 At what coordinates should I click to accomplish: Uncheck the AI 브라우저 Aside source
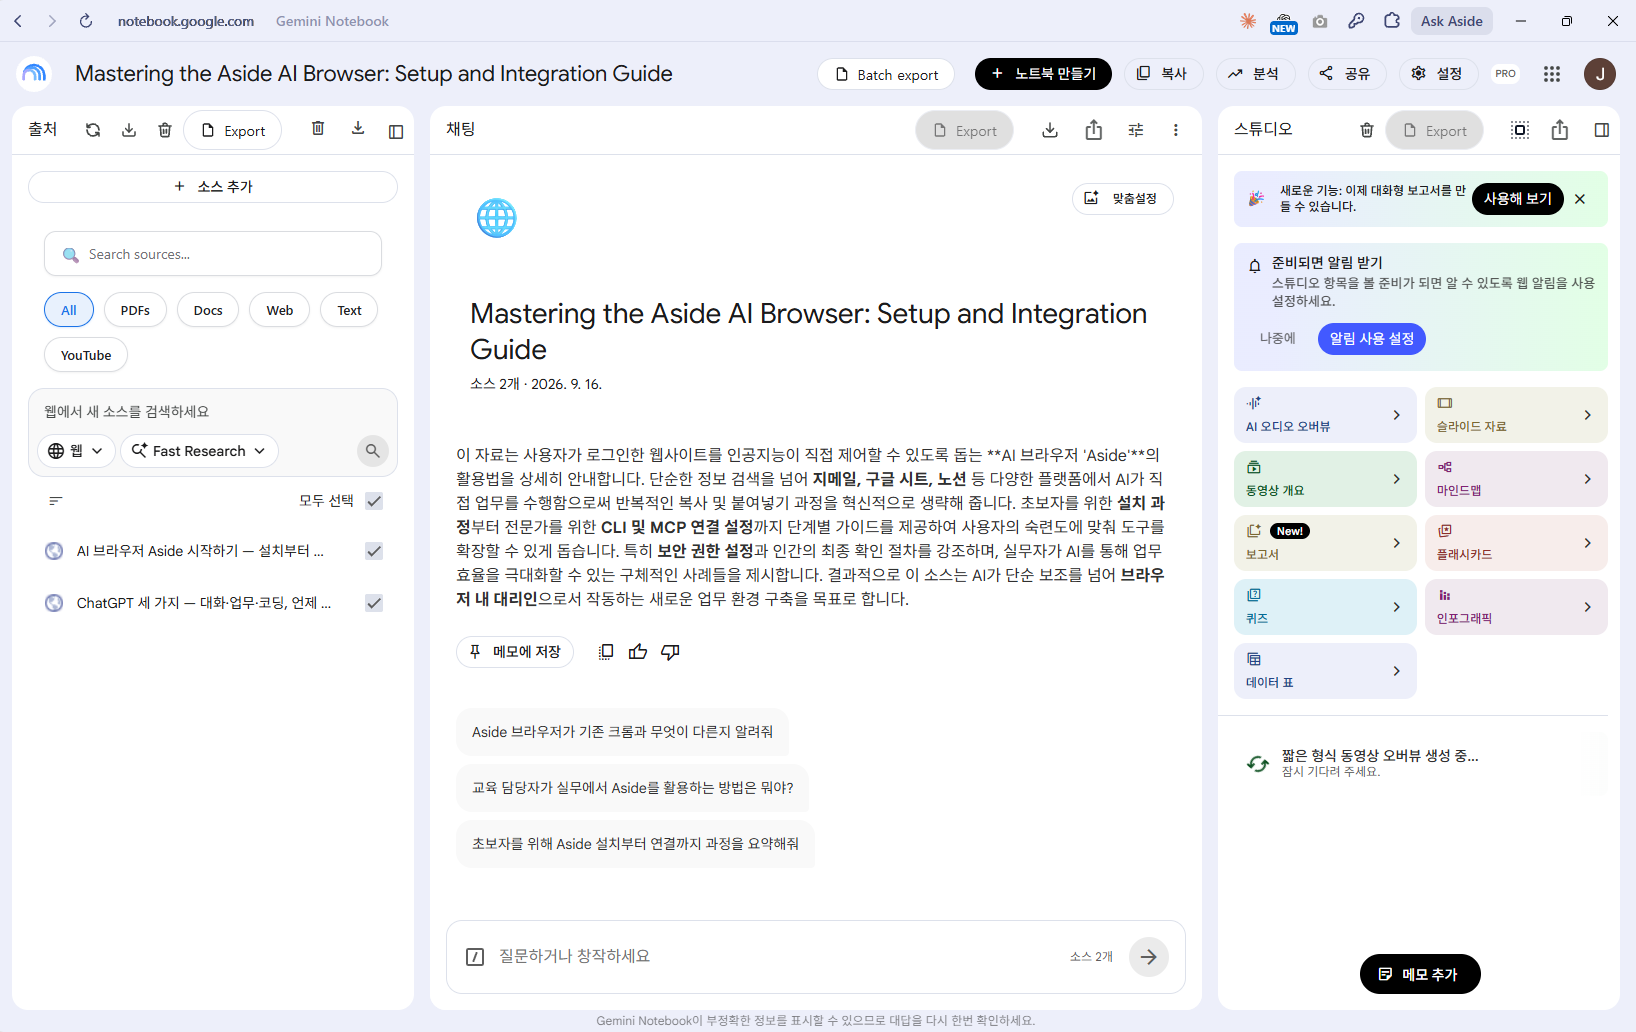pyautogui.click(x=374, y=551)
